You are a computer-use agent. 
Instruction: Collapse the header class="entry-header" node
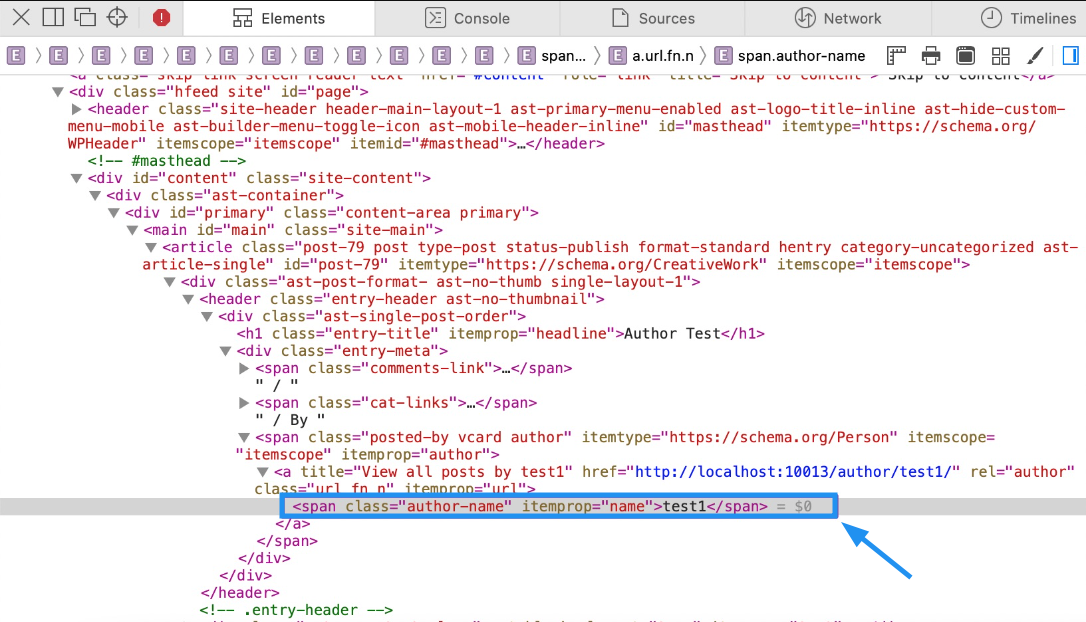pos(188,299)
